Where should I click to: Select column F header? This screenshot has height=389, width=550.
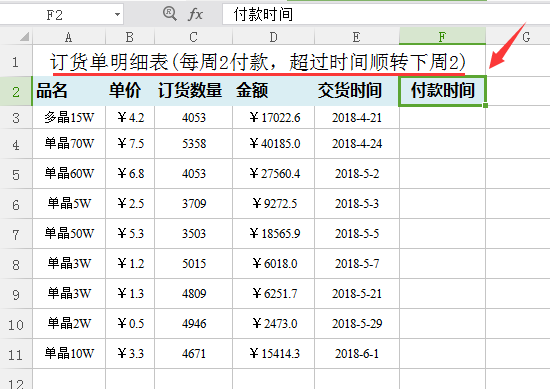(x=442, y=36)
